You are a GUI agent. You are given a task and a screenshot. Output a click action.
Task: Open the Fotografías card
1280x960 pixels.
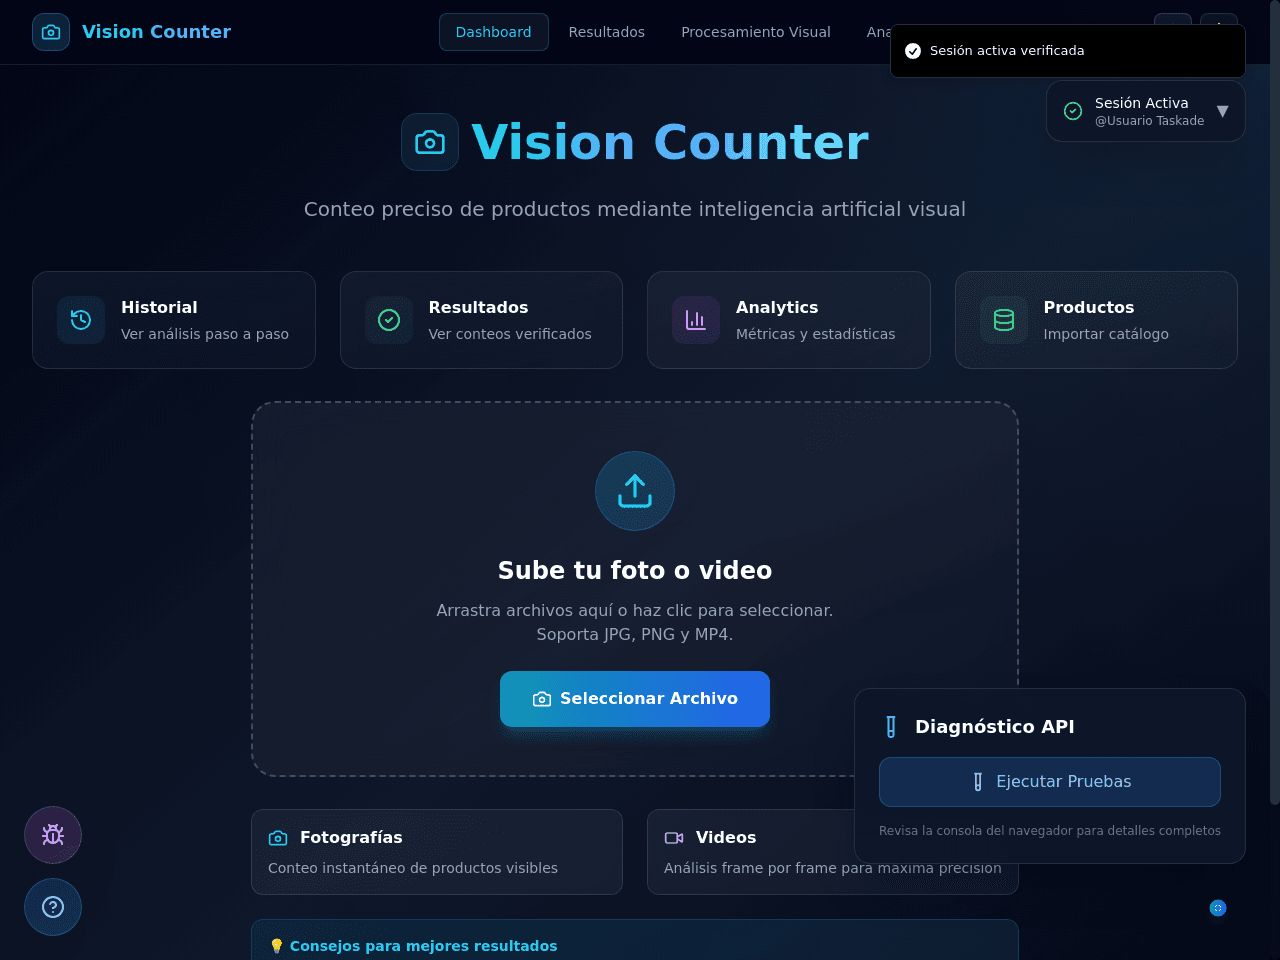click(x=437, y=852)
